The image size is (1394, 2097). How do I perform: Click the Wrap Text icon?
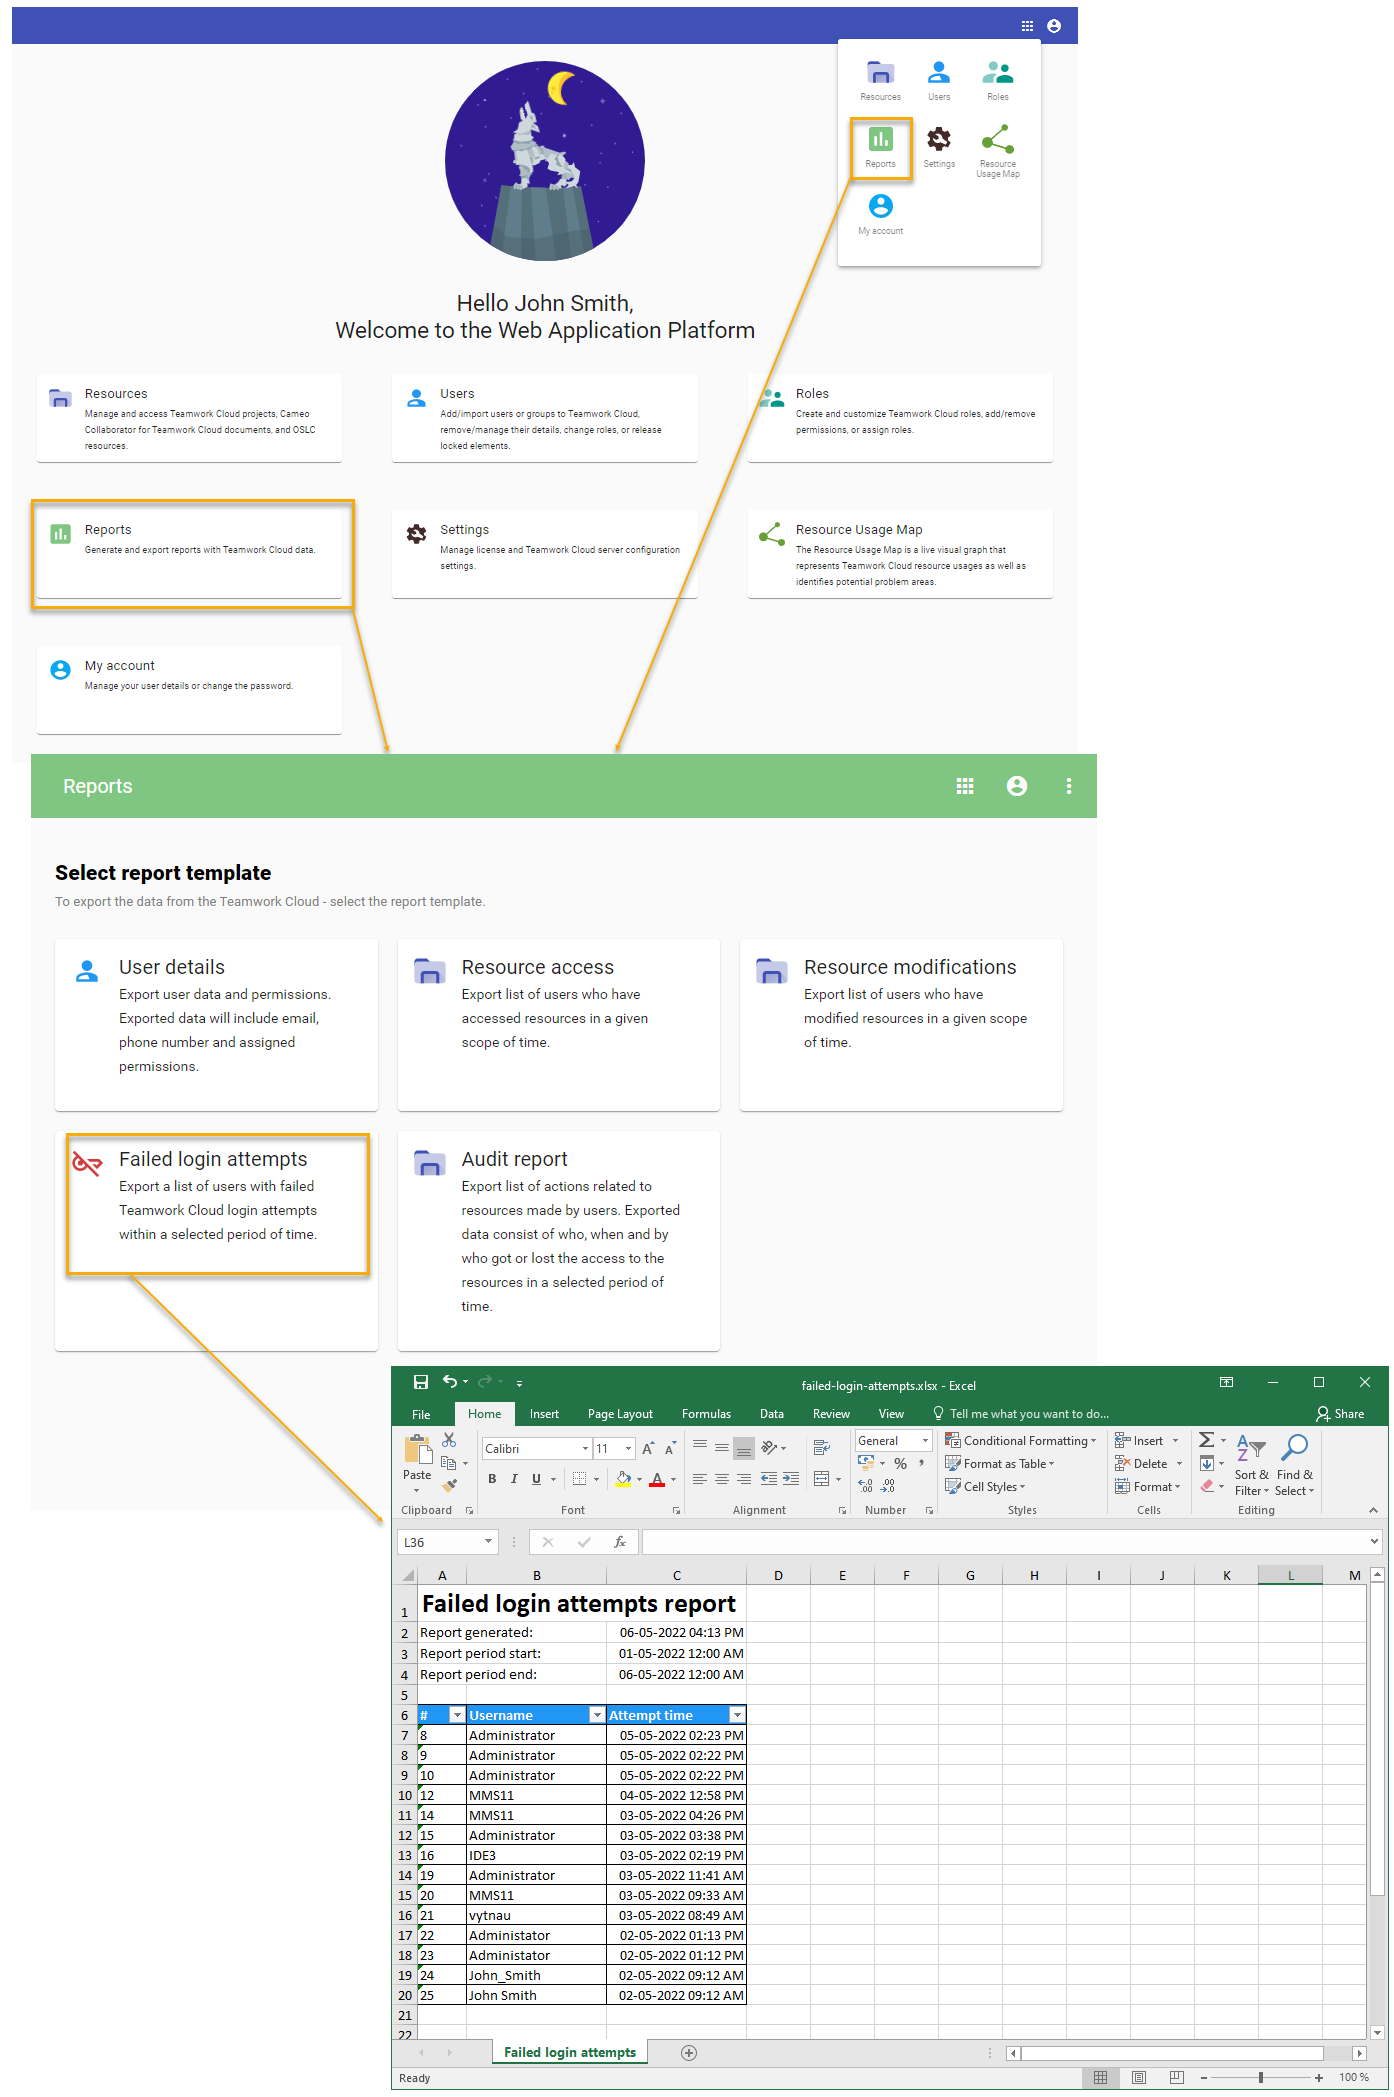pyautogui.click(x=822, y=1447)
